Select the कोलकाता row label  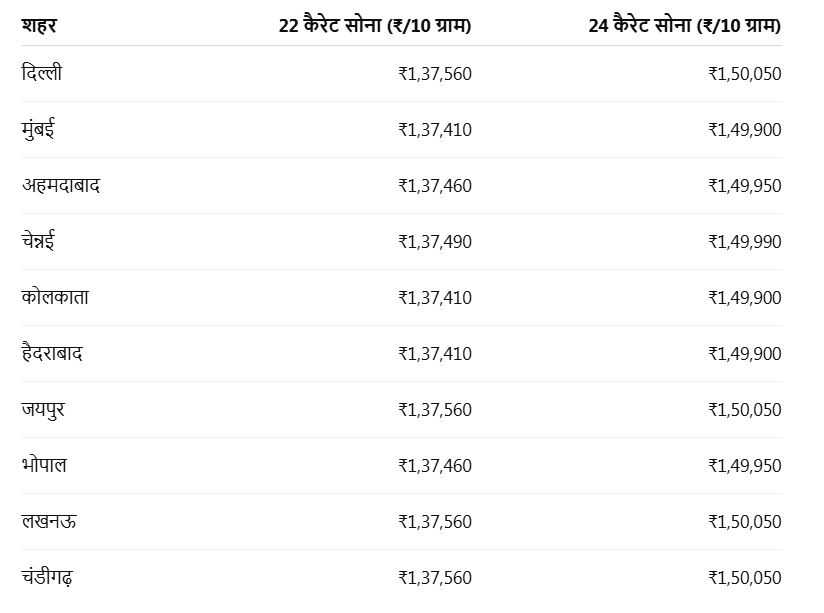pos(55,297)
